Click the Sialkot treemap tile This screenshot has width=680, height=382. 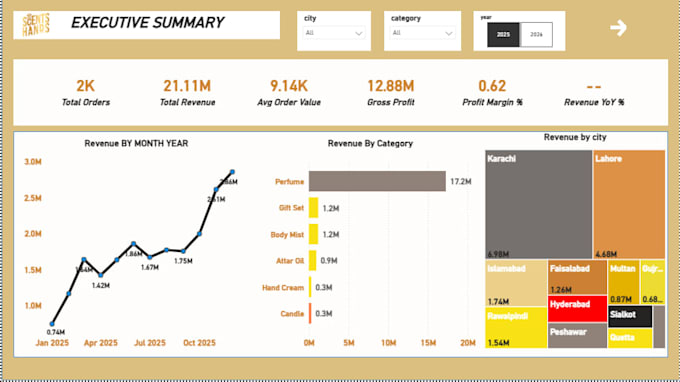coord(630,317)
